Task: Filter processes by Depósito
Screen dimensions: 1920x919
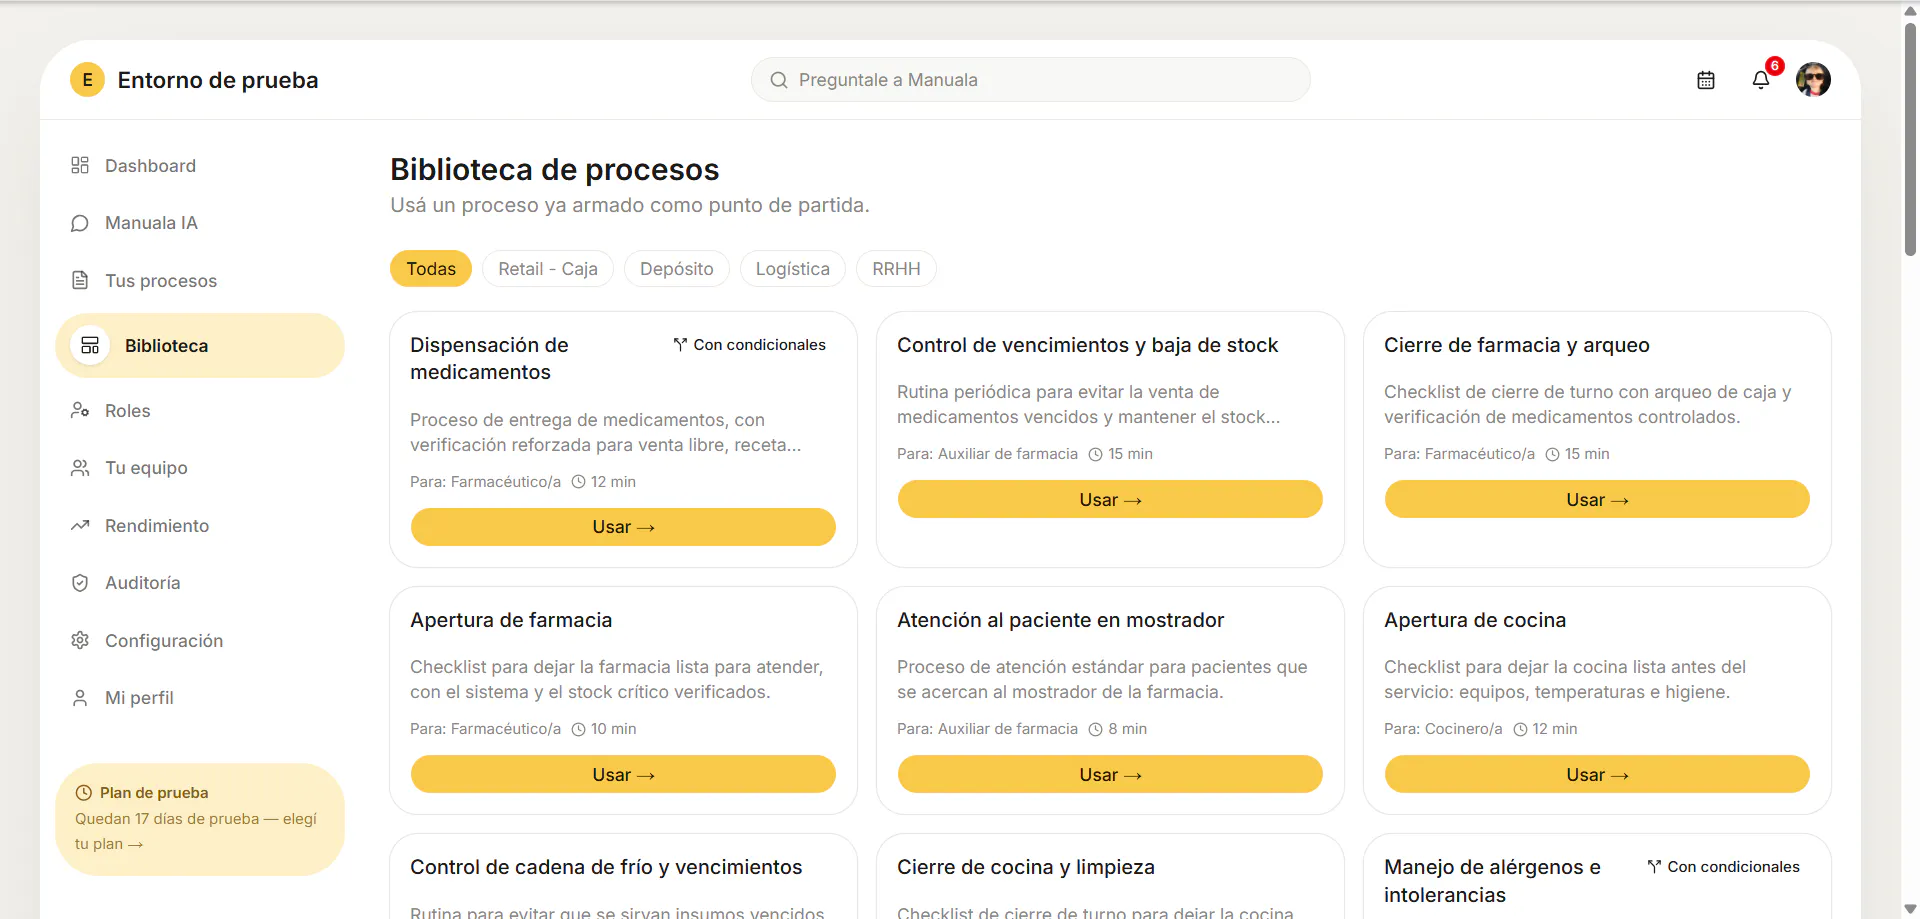Action: tap(677, 269)
